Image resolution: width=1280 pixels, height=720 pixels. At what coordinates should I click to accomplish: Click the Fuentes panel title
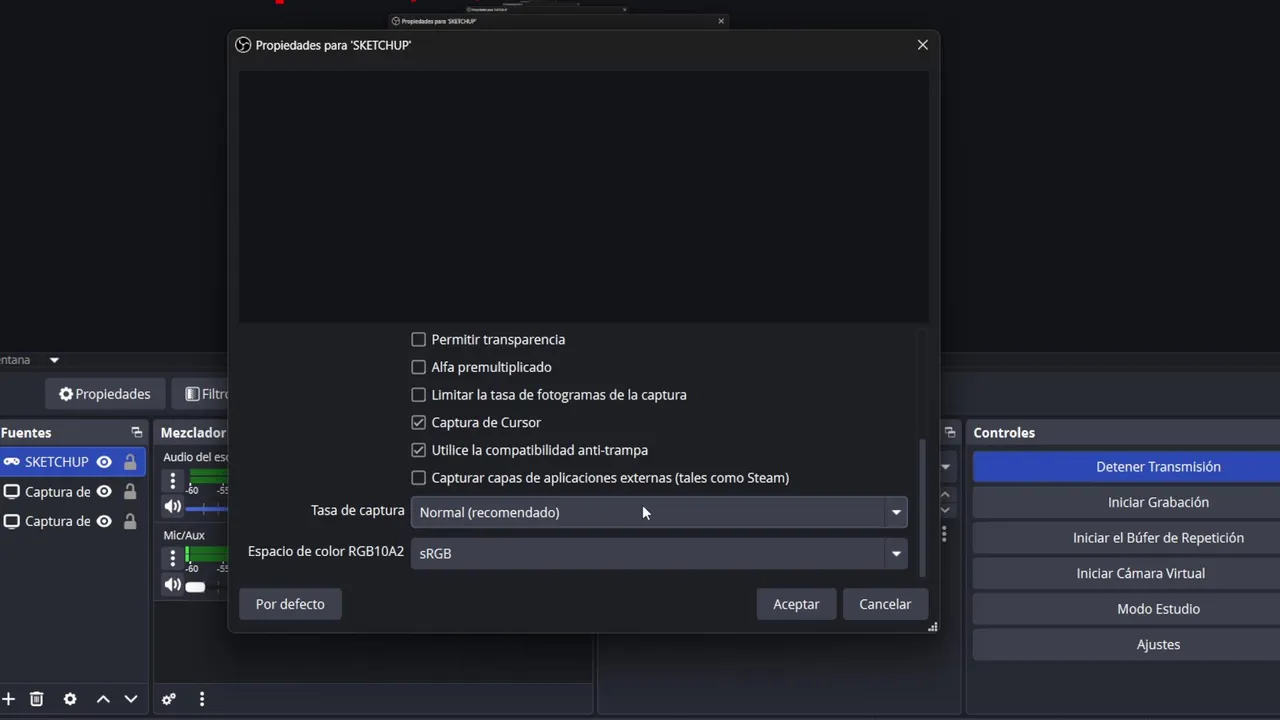26,433
